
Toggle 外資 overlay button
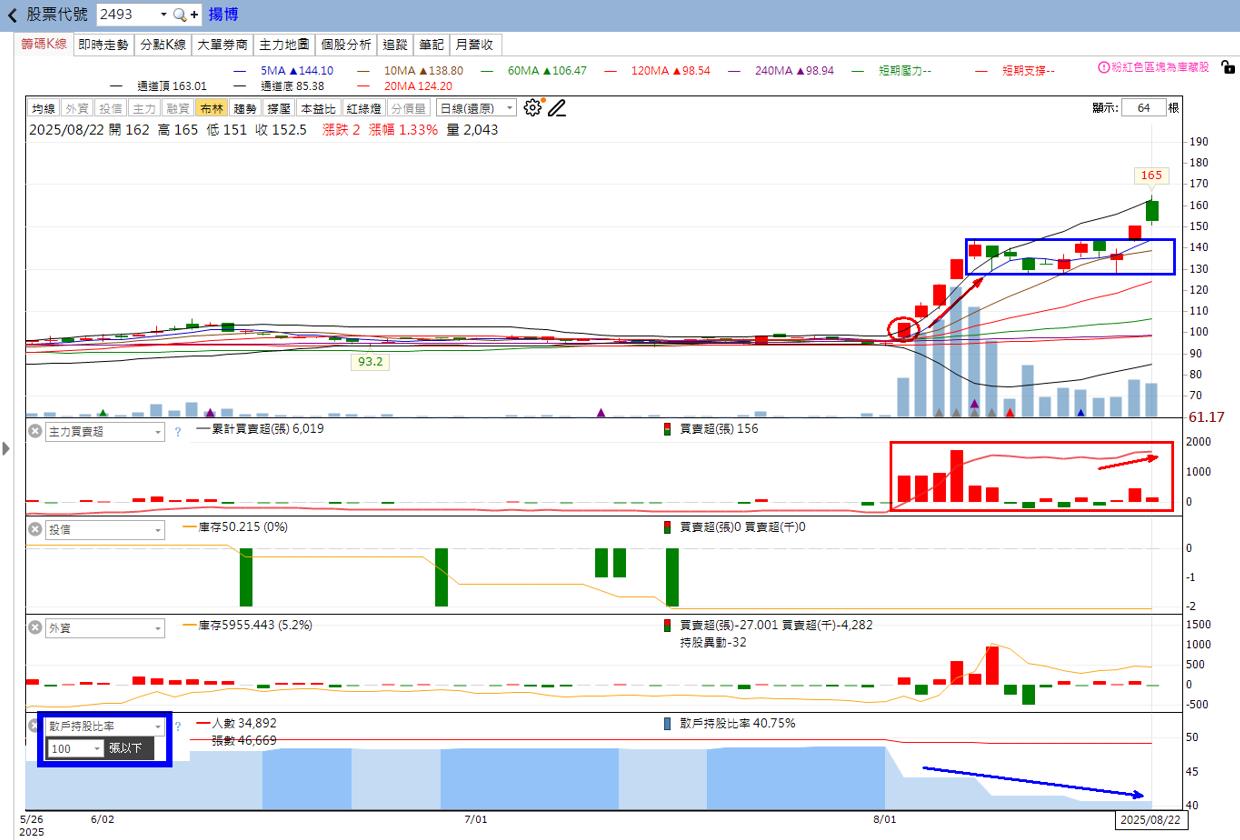77,109
